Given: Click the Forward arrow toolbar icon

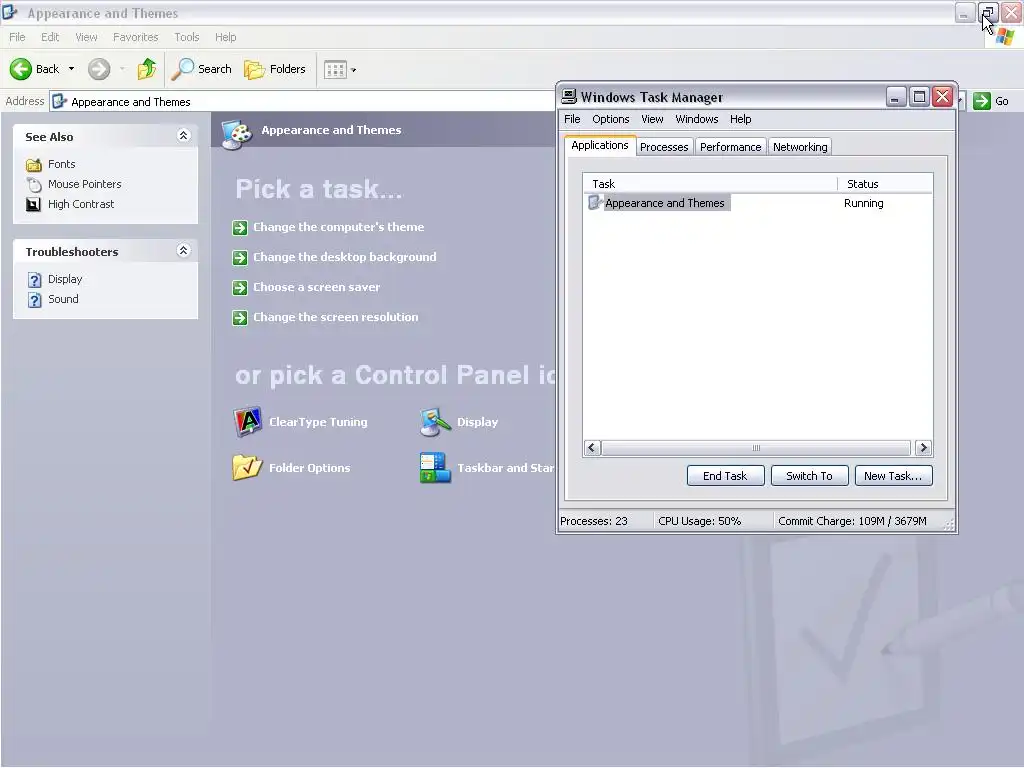Looking at the screenshot, I should point(99,69).
